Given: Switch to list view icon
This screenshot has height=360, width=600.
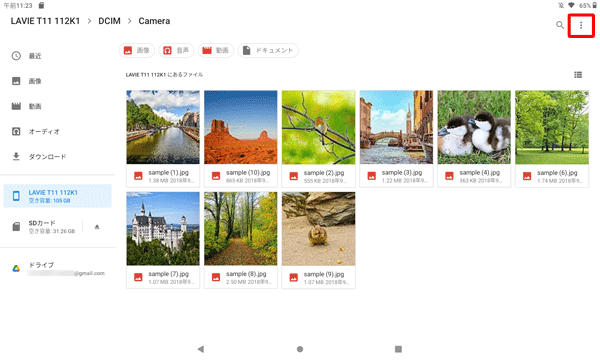Looking at the screenshot, I should coord(578,75).
